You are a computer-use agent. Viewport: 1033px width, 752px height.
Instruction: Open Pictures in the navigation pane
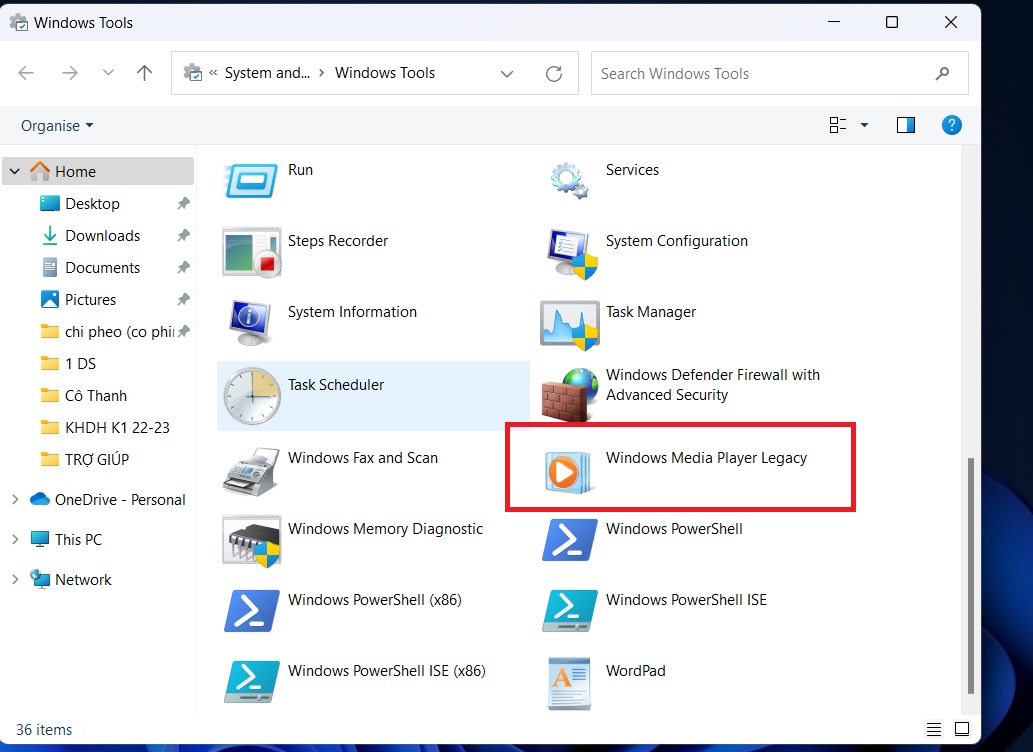coord(90,299)
